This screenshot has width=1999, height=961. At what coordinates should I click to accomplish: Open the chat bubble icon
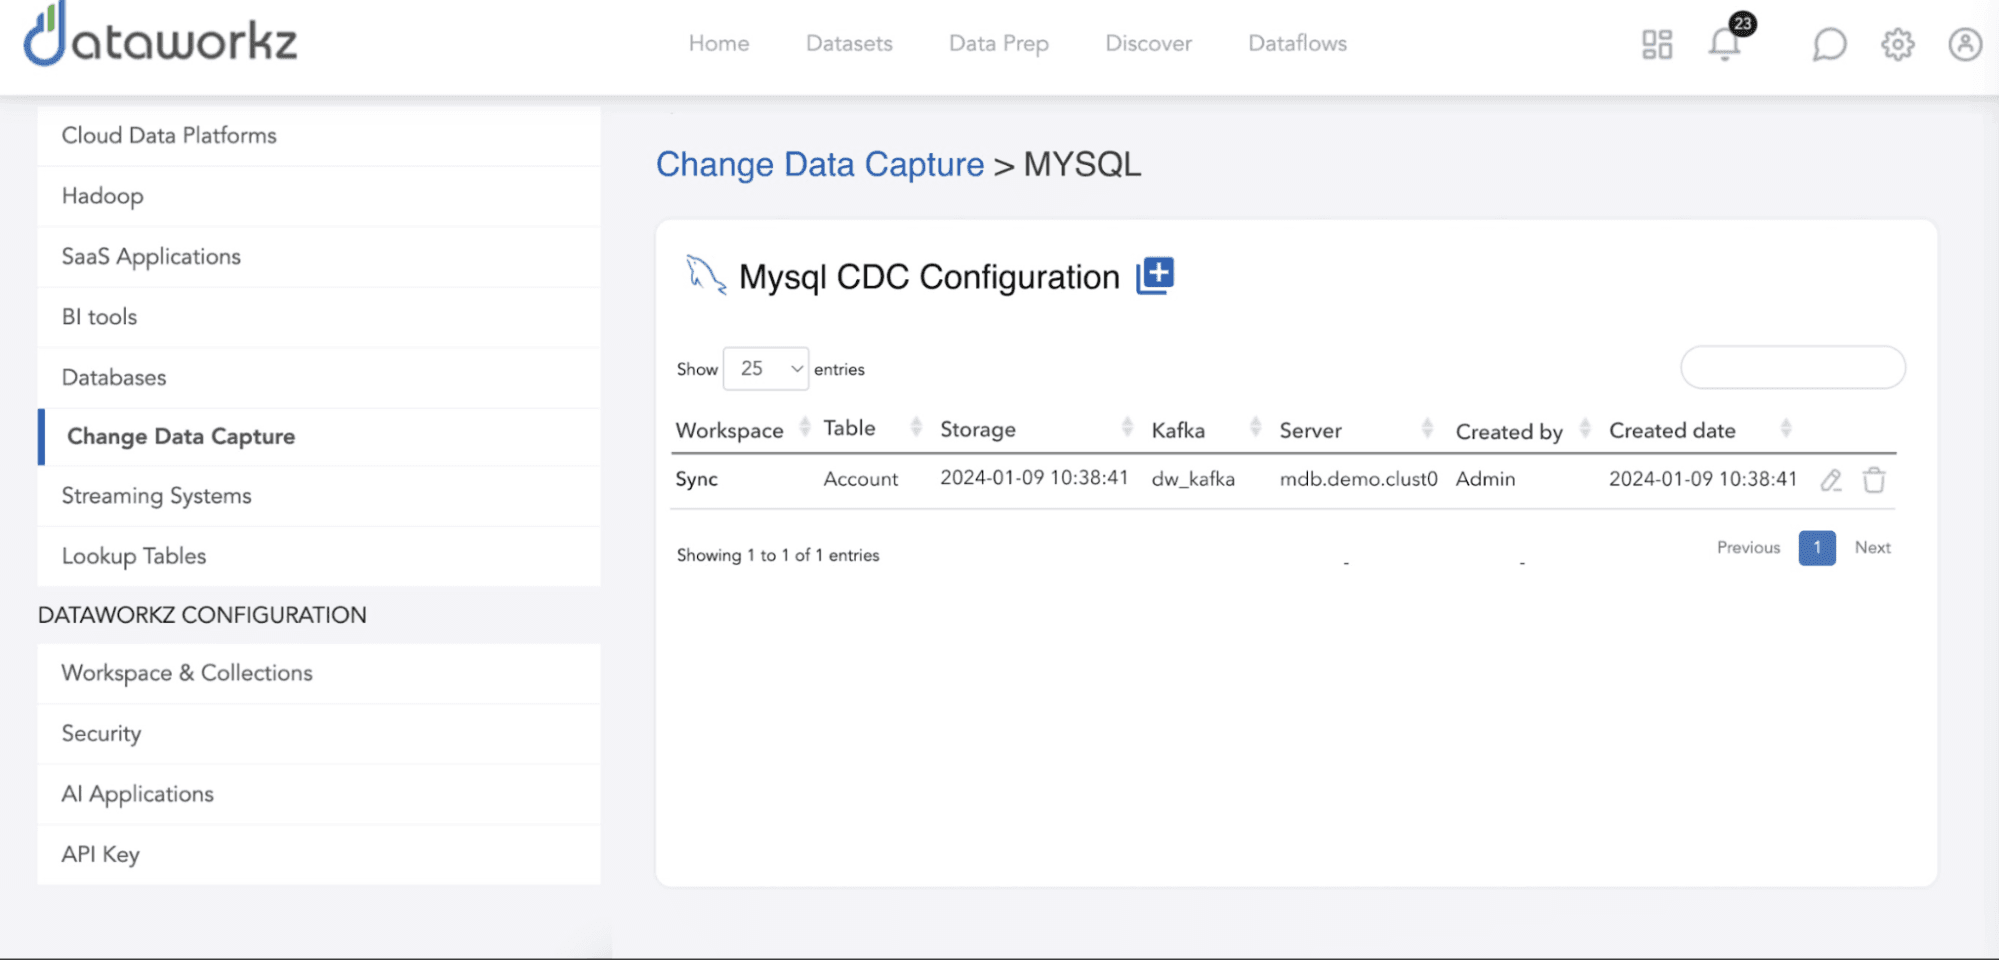click(1829, 44)
